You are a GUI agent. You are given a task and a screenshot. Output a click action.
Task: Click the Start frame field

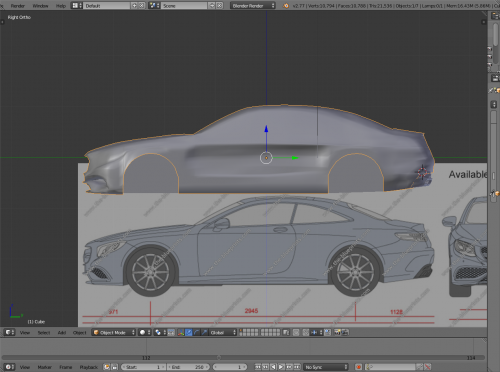(143, 367)
